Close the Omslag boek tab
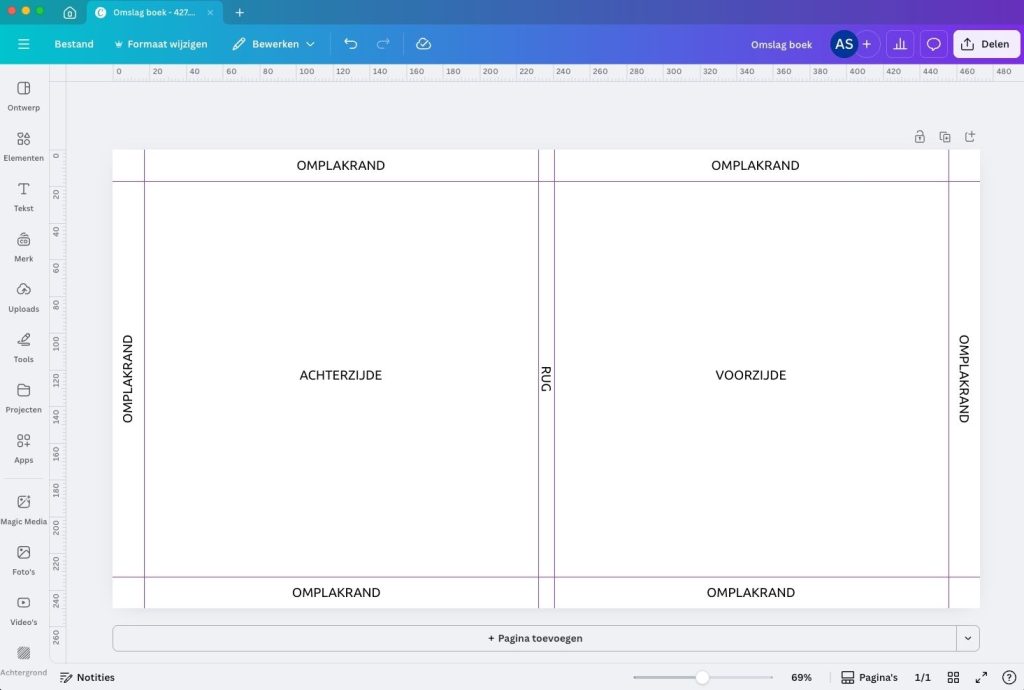 click(x=210, y=12)
